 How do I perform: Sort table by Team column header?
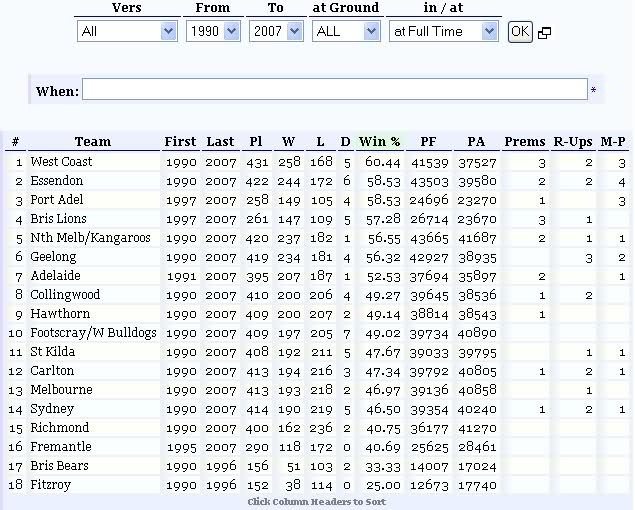[93, 142]
